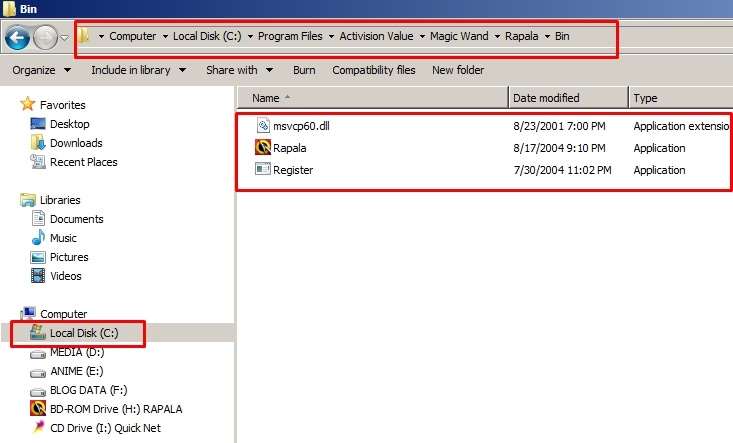Click the 8/23/2001 7:00 PM date cell

click(559, 126)
